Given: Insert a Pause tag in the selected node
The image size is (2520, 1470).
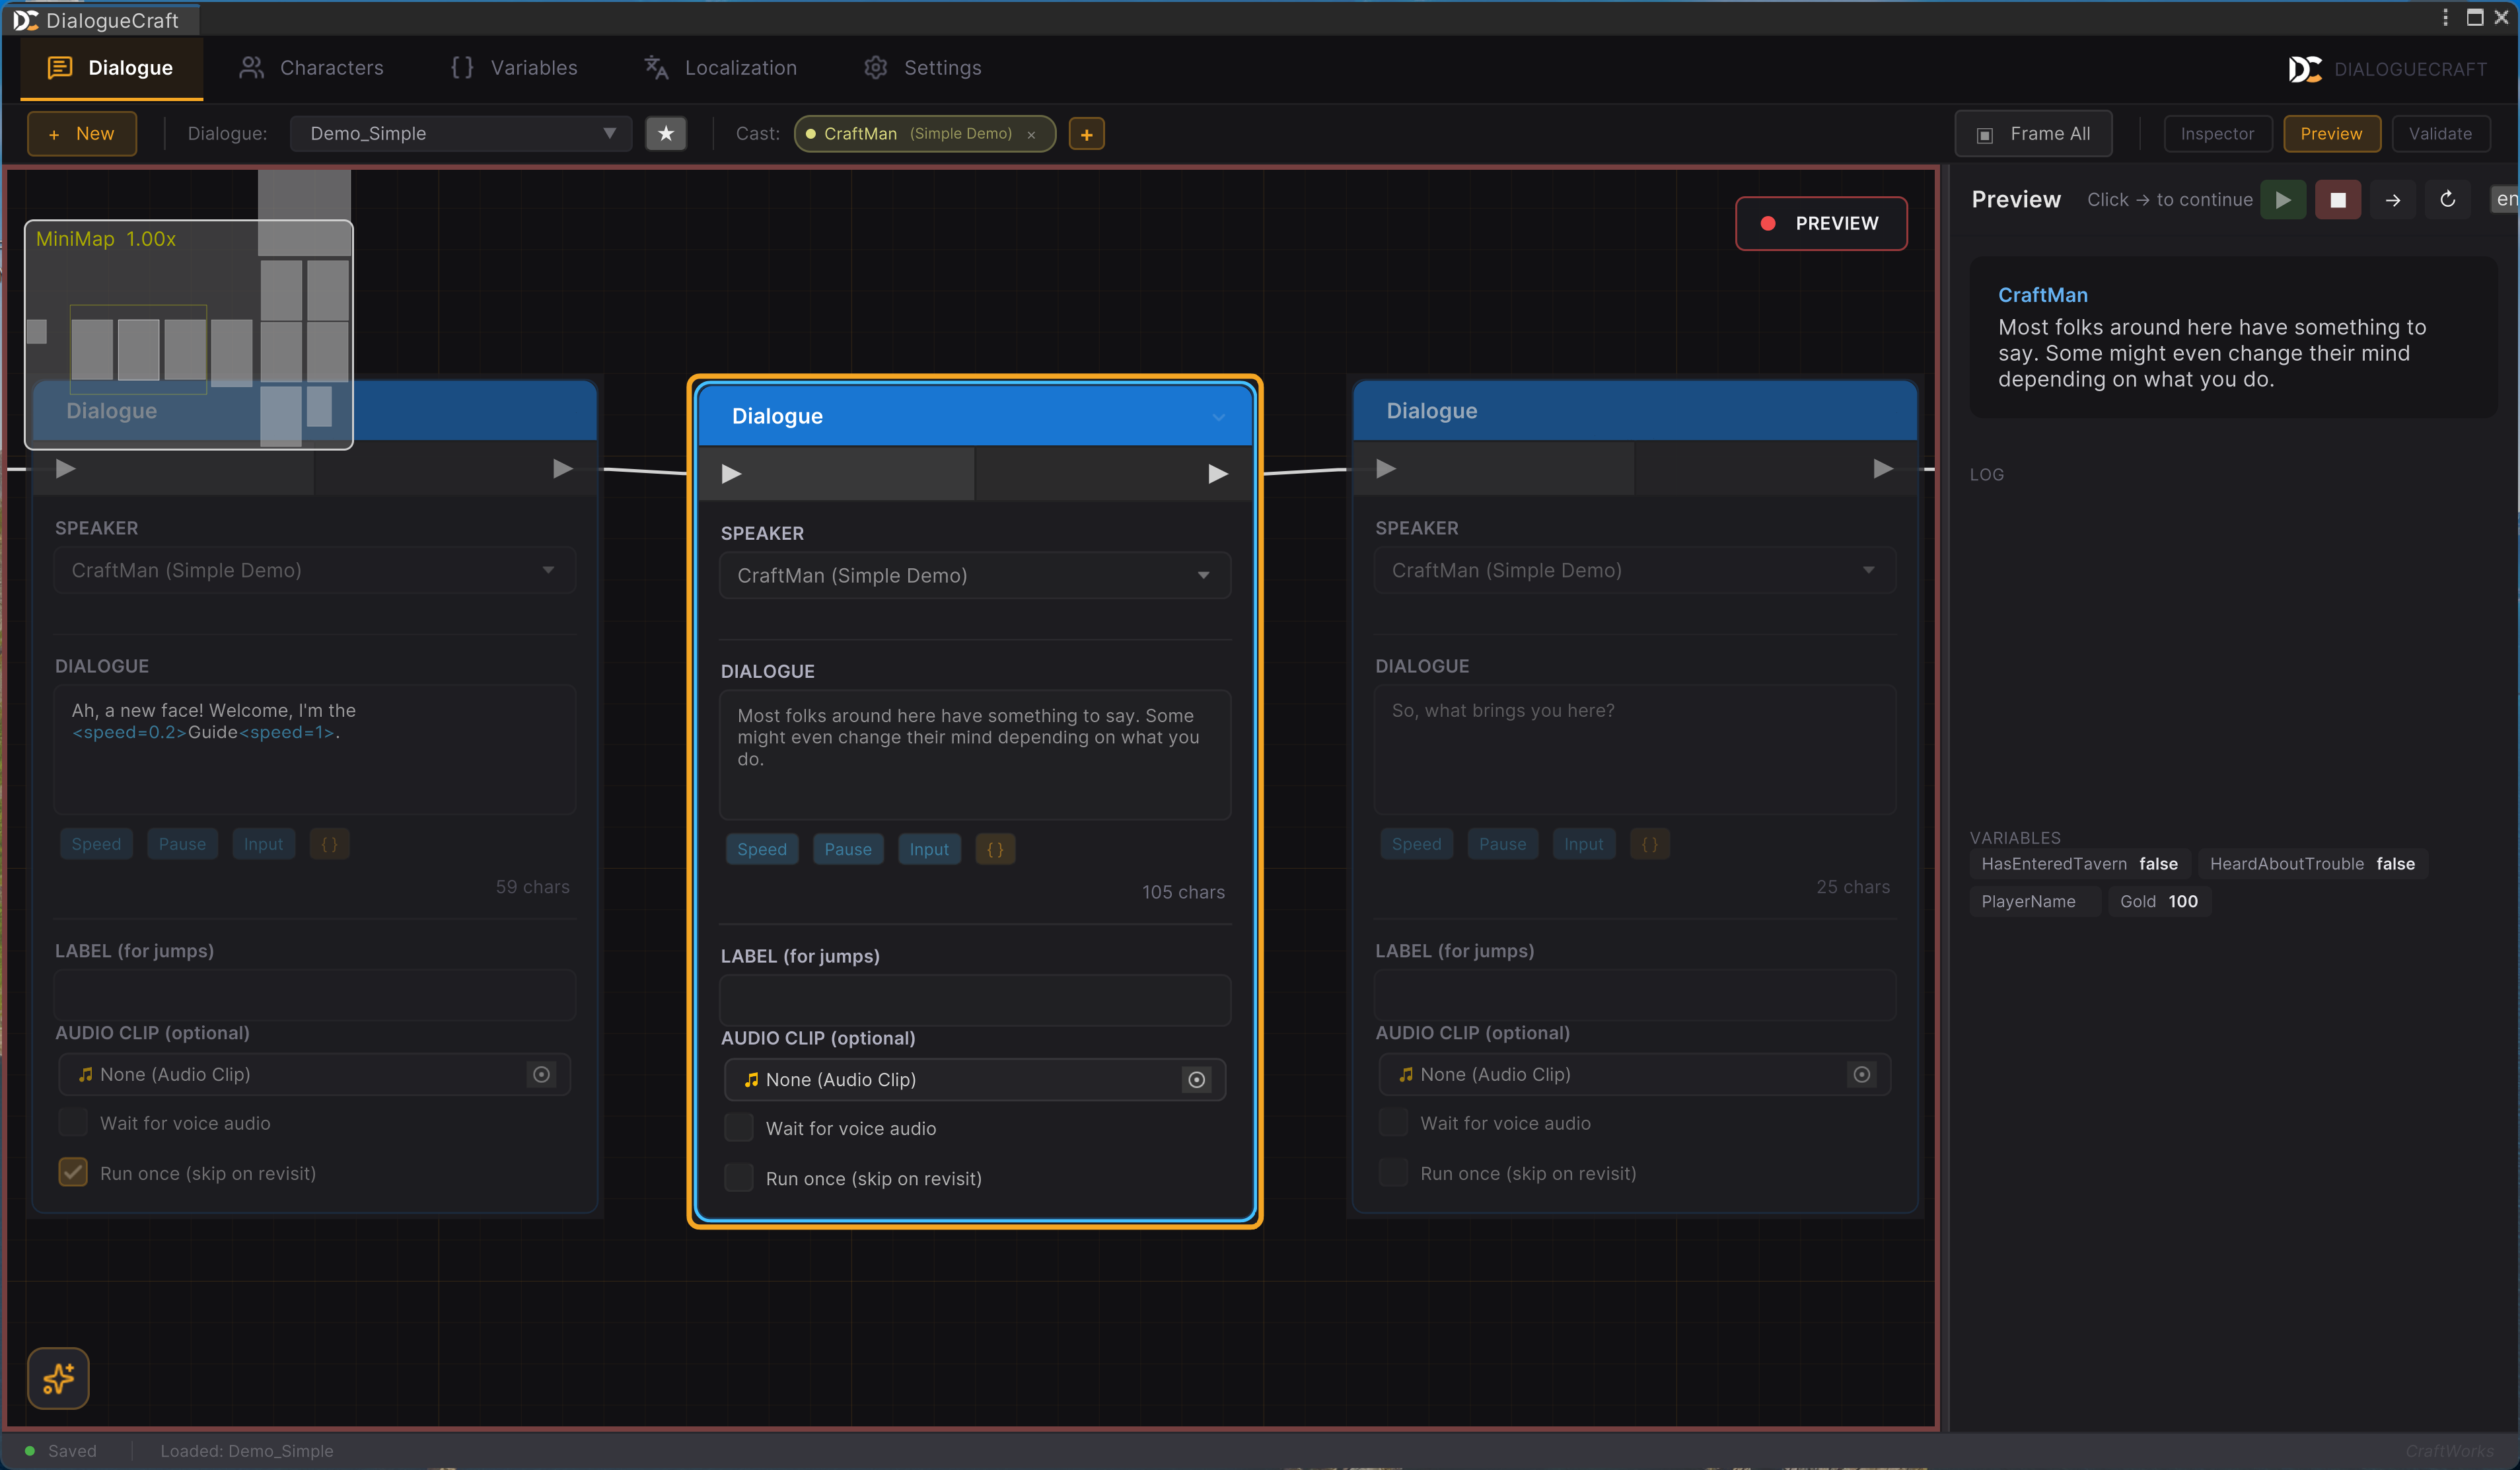Looking at the screenshot, I should point(848,849).
